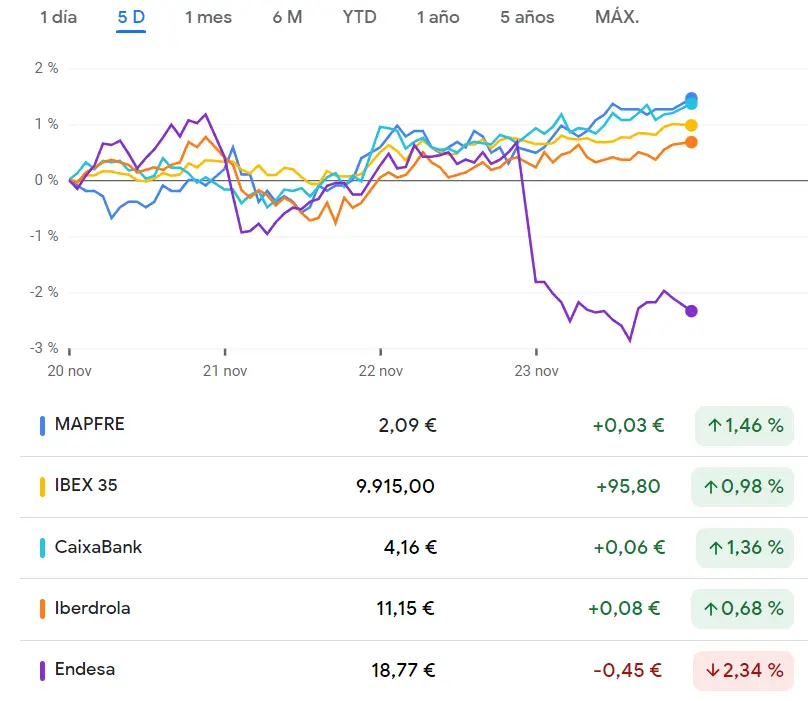Open the Iberdrola stock row
The image size is (808, 701).
(x=400, y=608)
